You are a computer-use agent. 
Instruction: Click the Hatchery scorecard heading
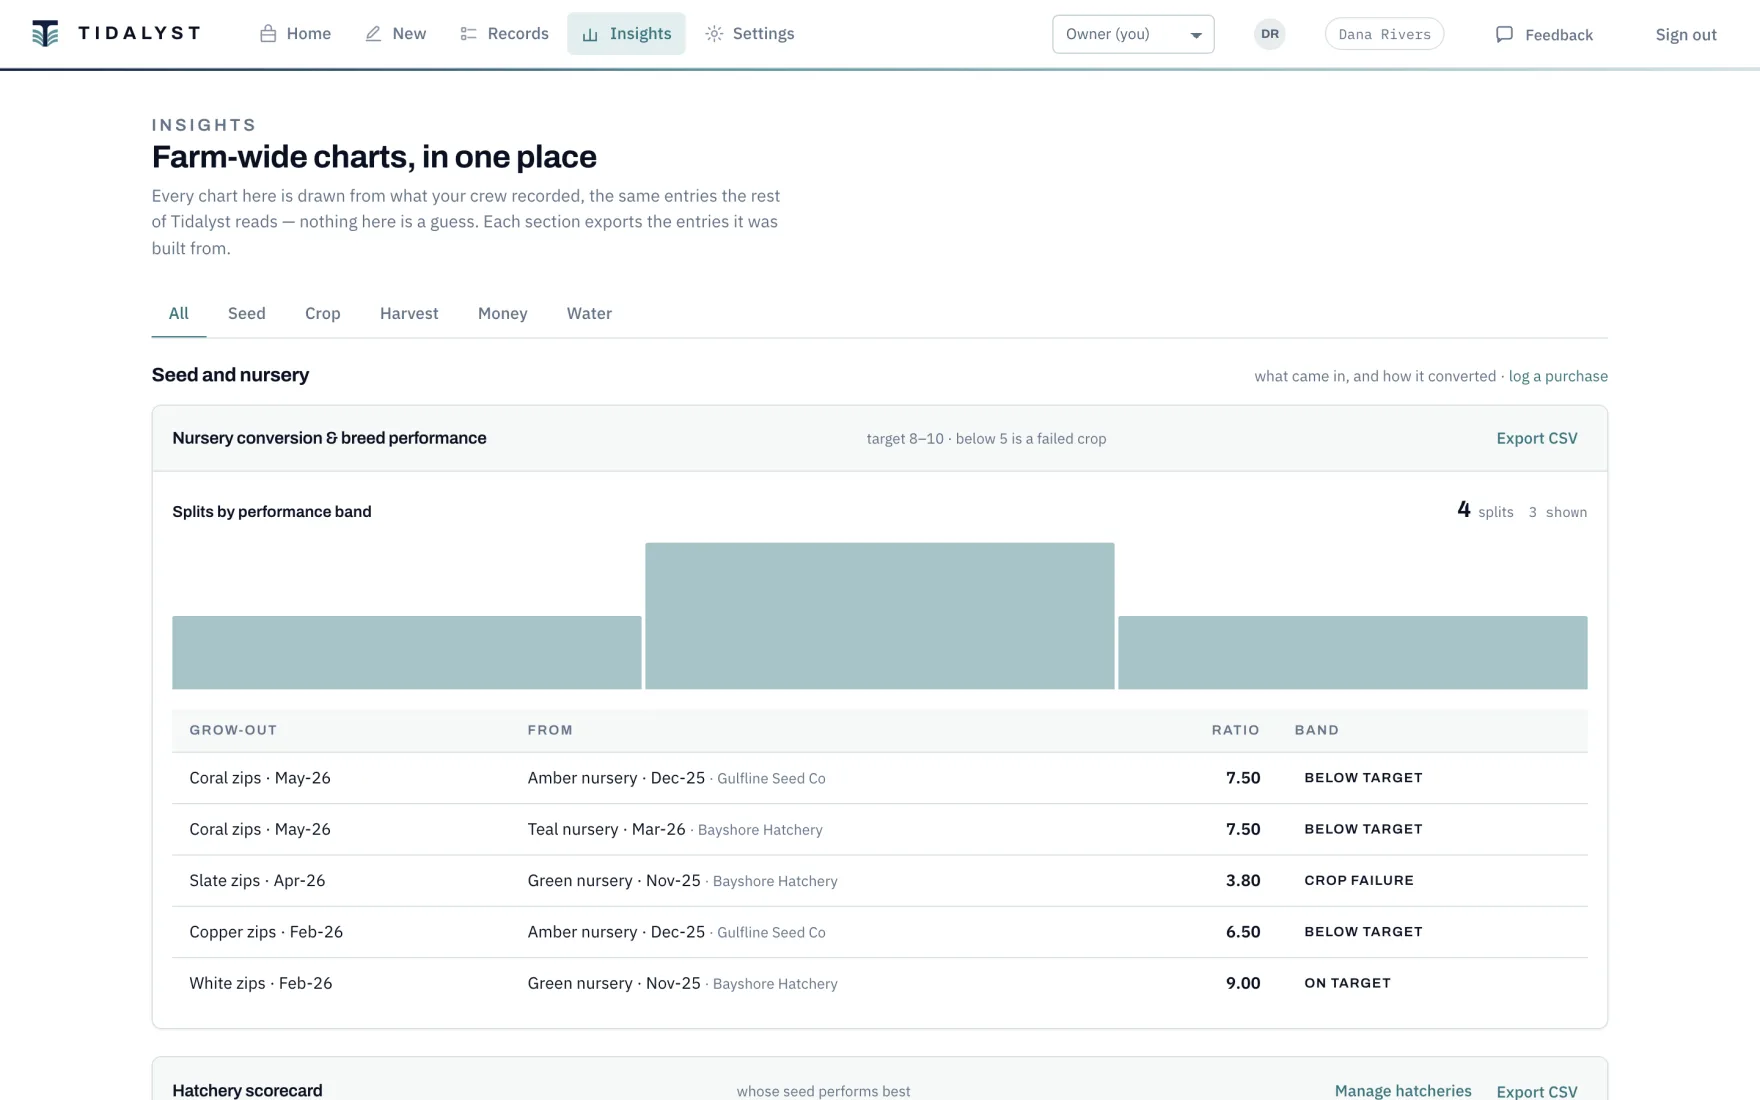tap(247, 1091)
